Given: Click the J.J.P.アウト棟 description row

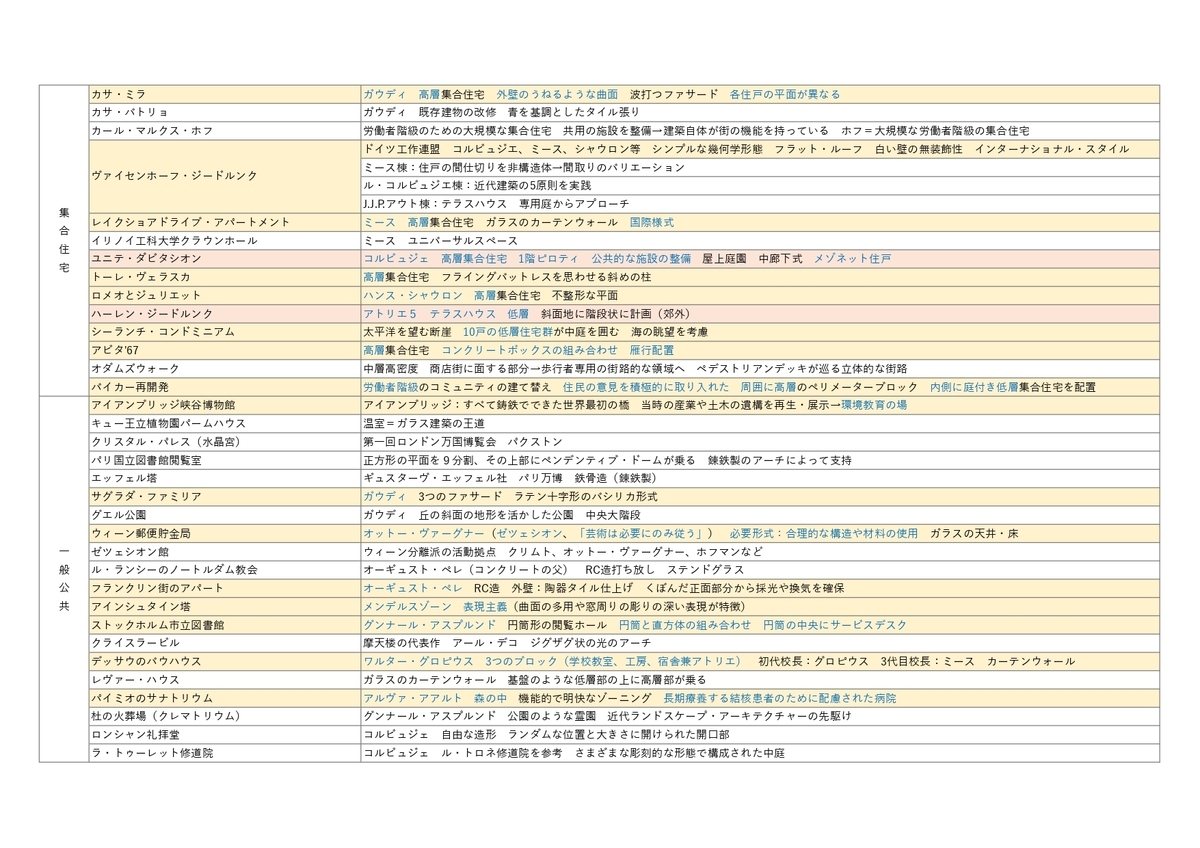Looking at the screenshot, I should [760, 203].
